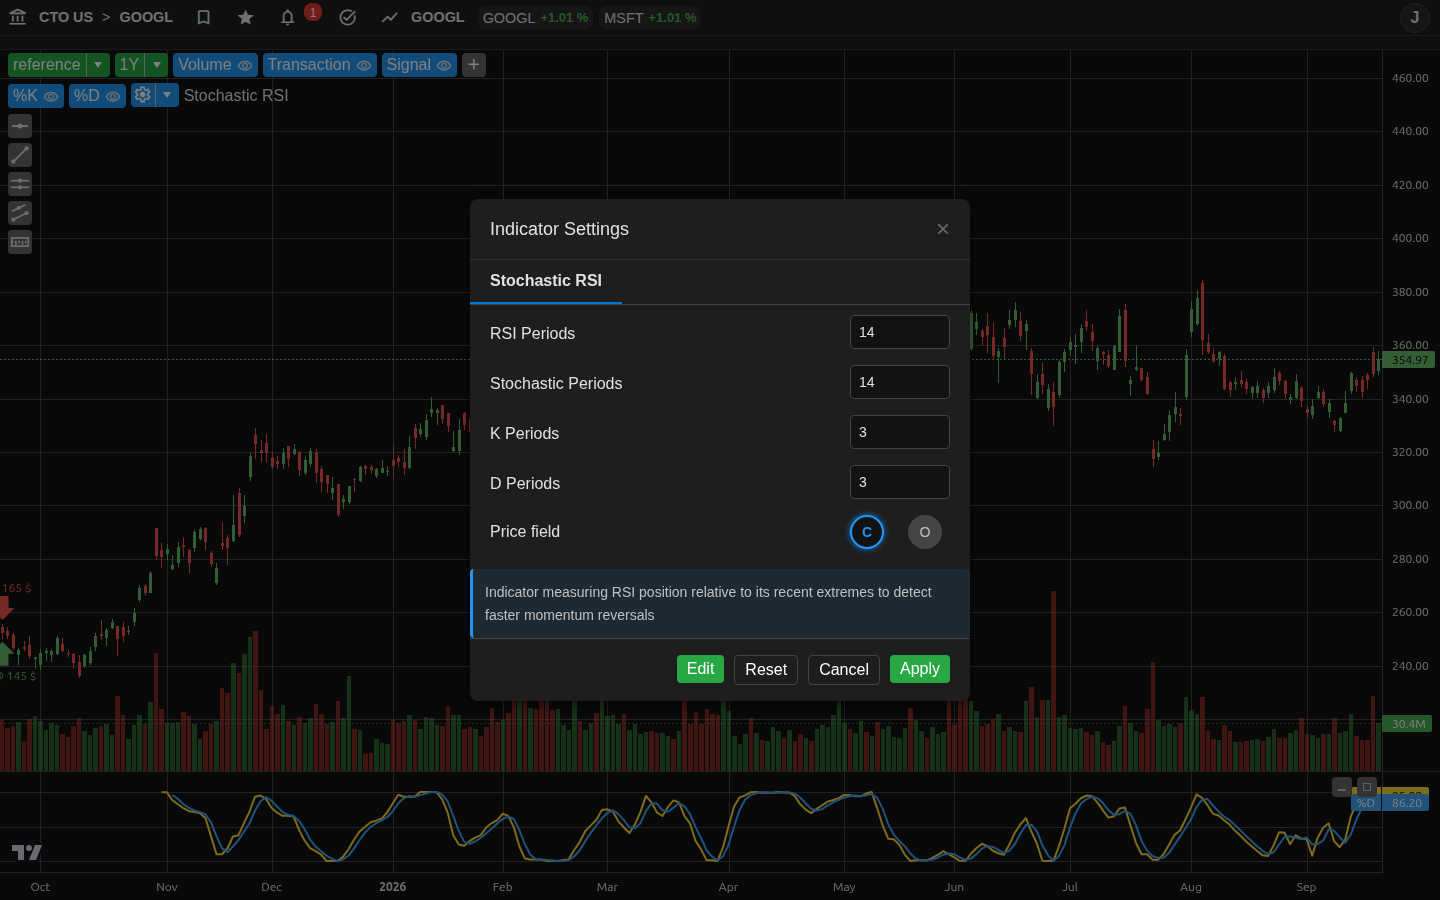Toggle Volume indicator visibility
The height and width of the screenshot is (900, 1440).
(x=245, y=65)
